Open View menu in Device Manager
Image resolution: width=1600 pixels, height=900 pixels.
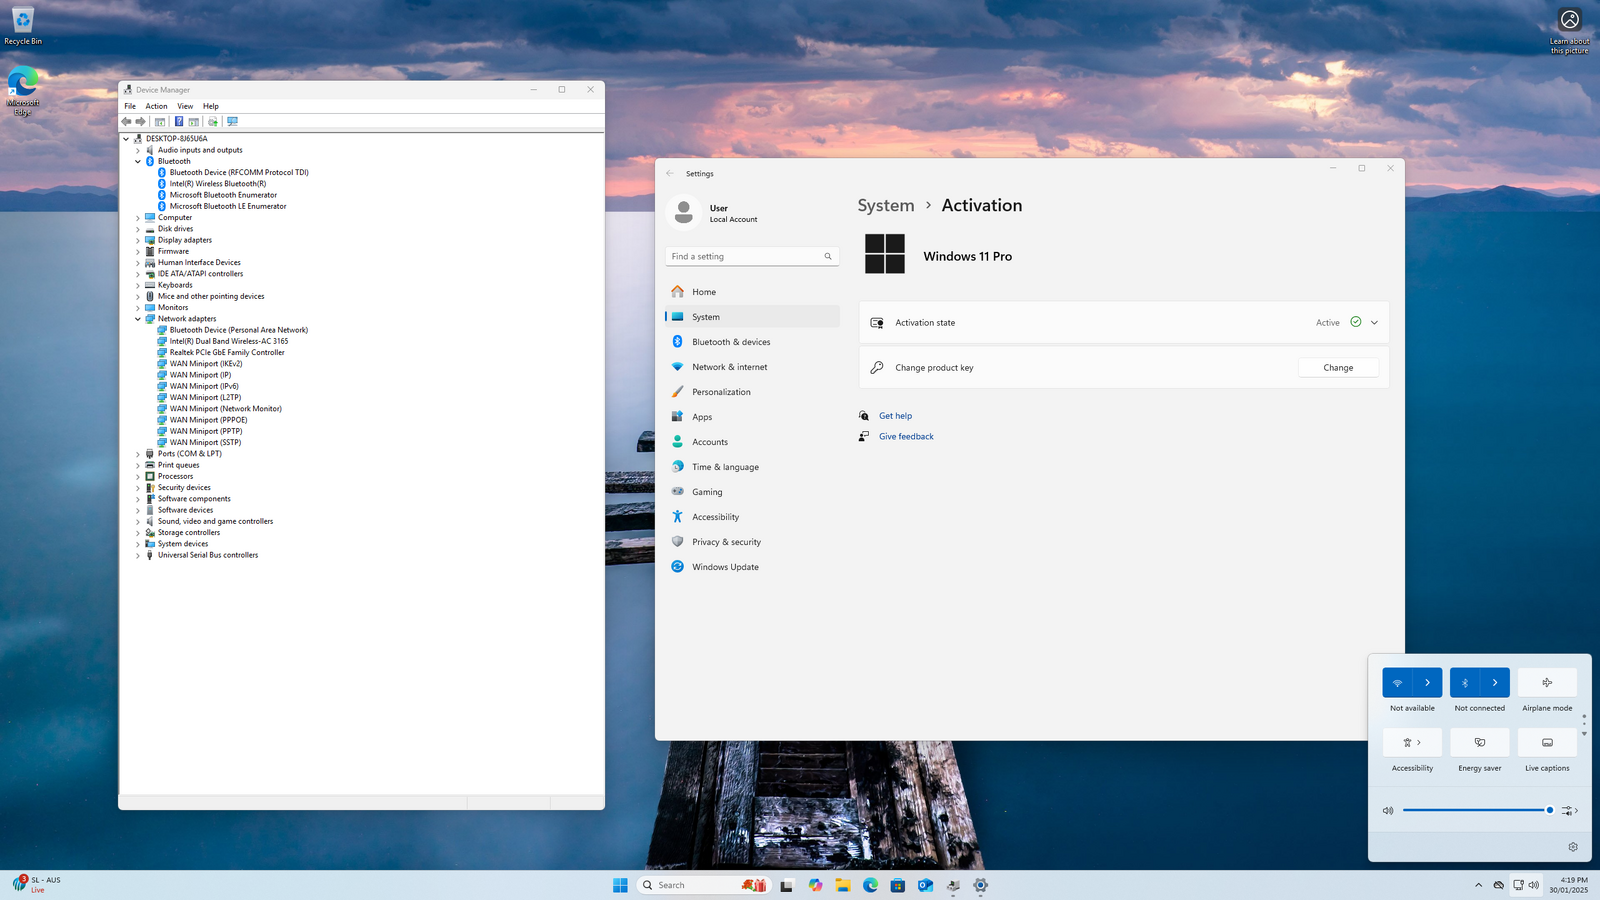(x=185, y=106)
